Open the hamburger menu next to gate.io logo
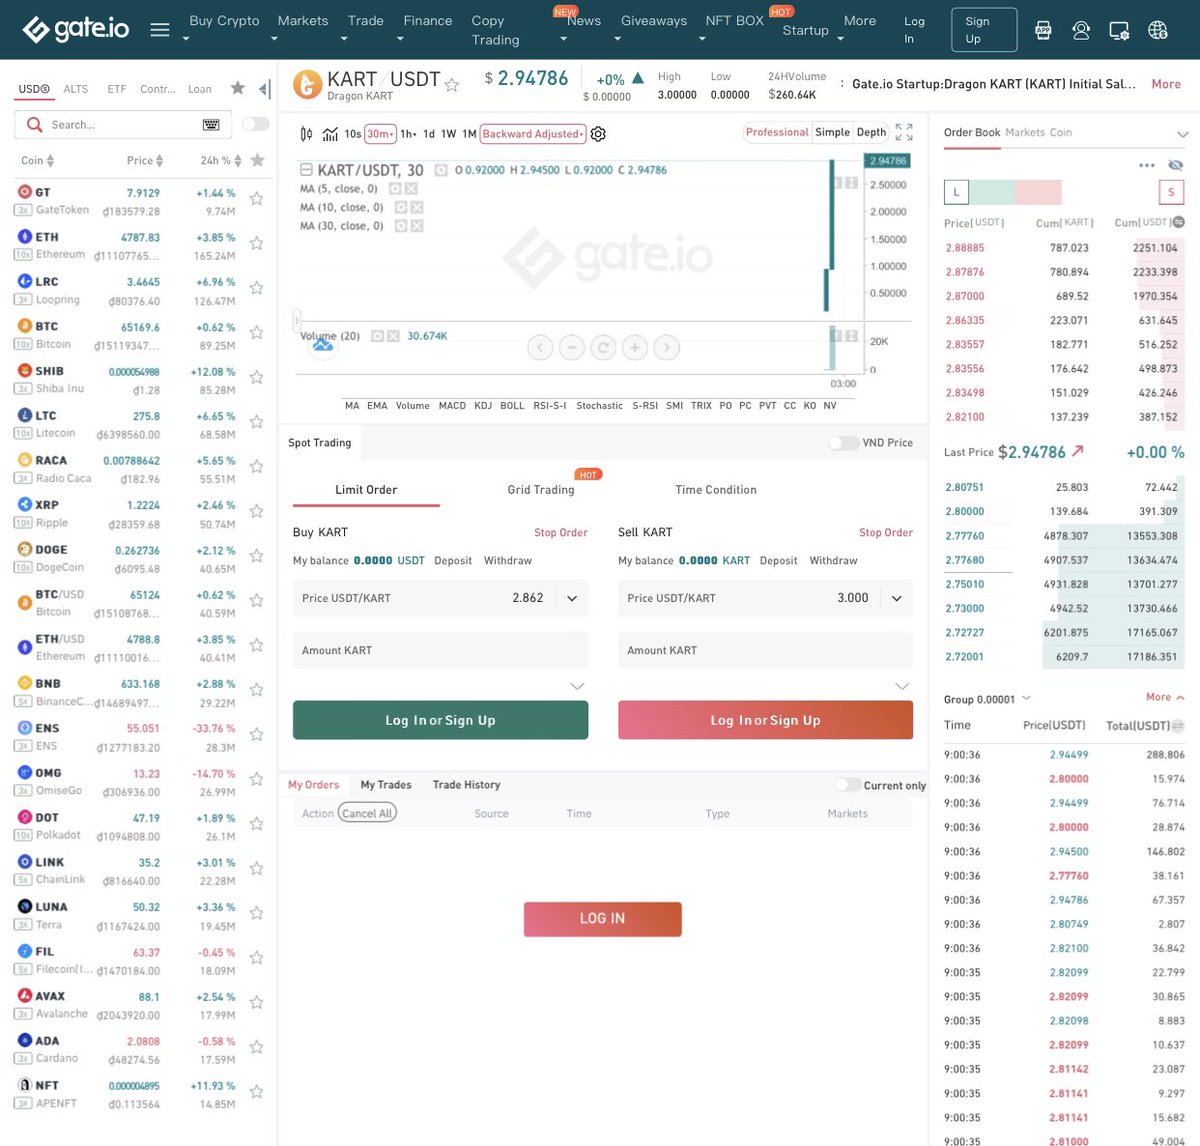Screen dimensions: 1200x1146 pyautogui.click(x=160, y=30)
